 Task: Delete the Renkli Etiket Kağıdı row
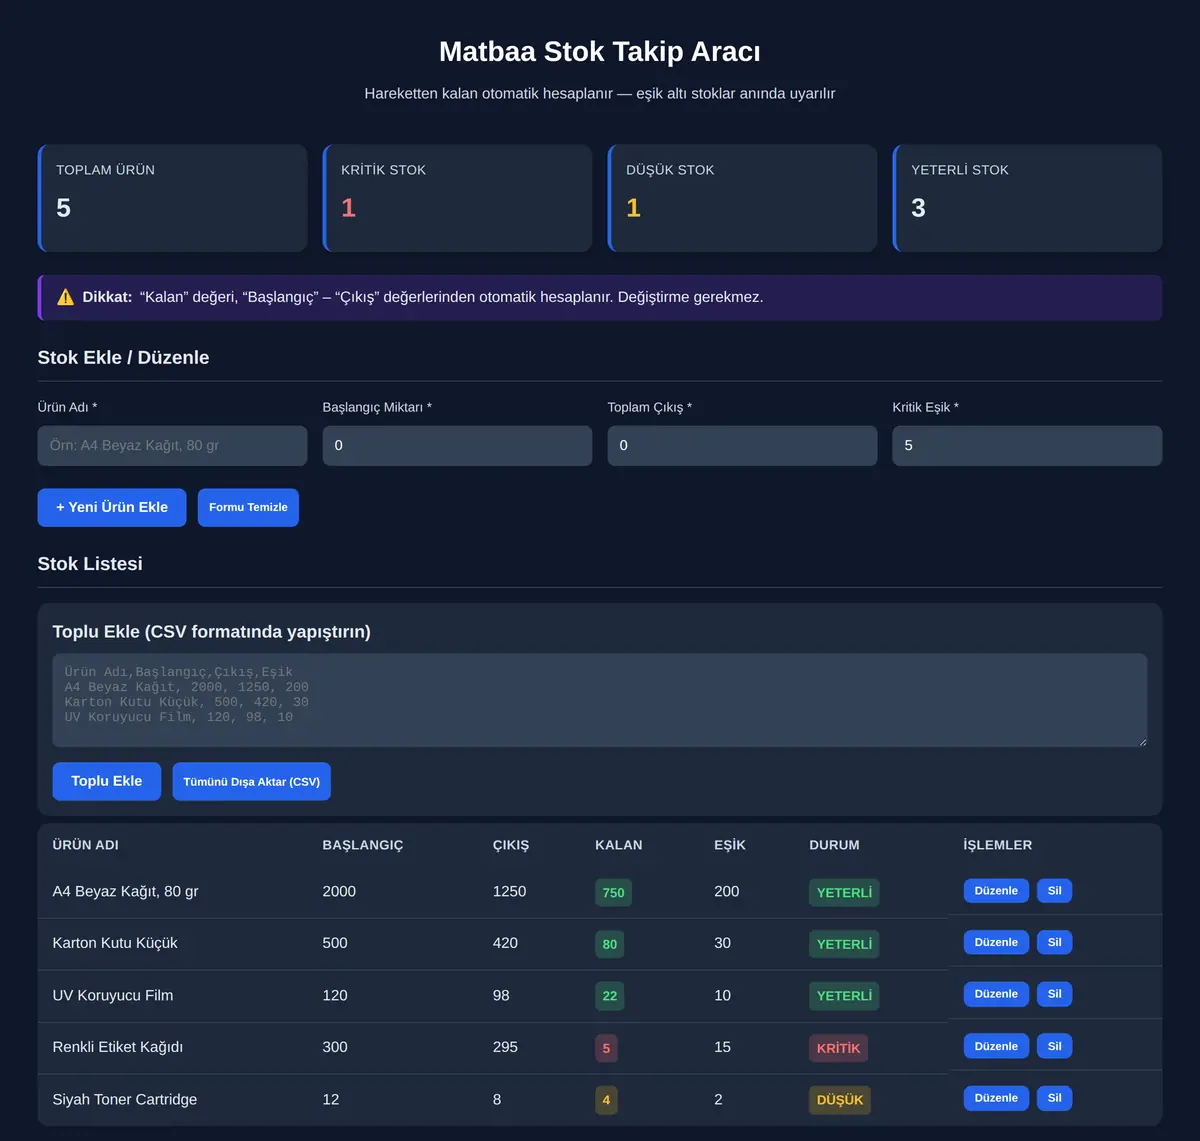pos(1054,1046)
